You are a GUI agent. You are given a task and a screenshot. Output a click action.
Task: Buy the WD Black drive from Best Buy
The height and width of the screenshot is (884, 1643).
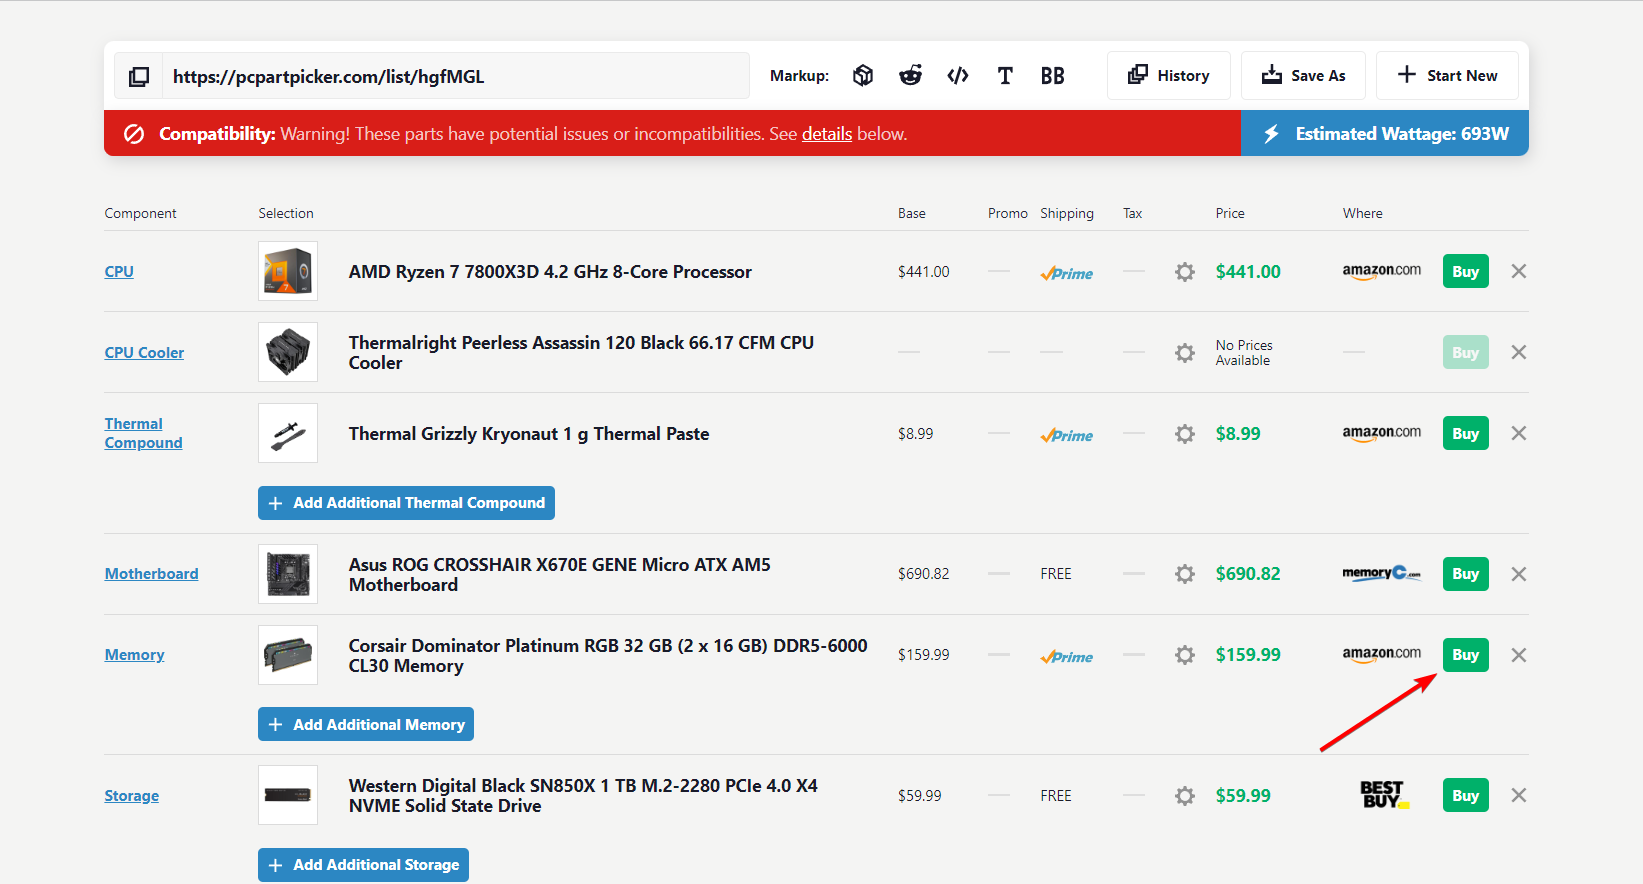click(1466, 795)
